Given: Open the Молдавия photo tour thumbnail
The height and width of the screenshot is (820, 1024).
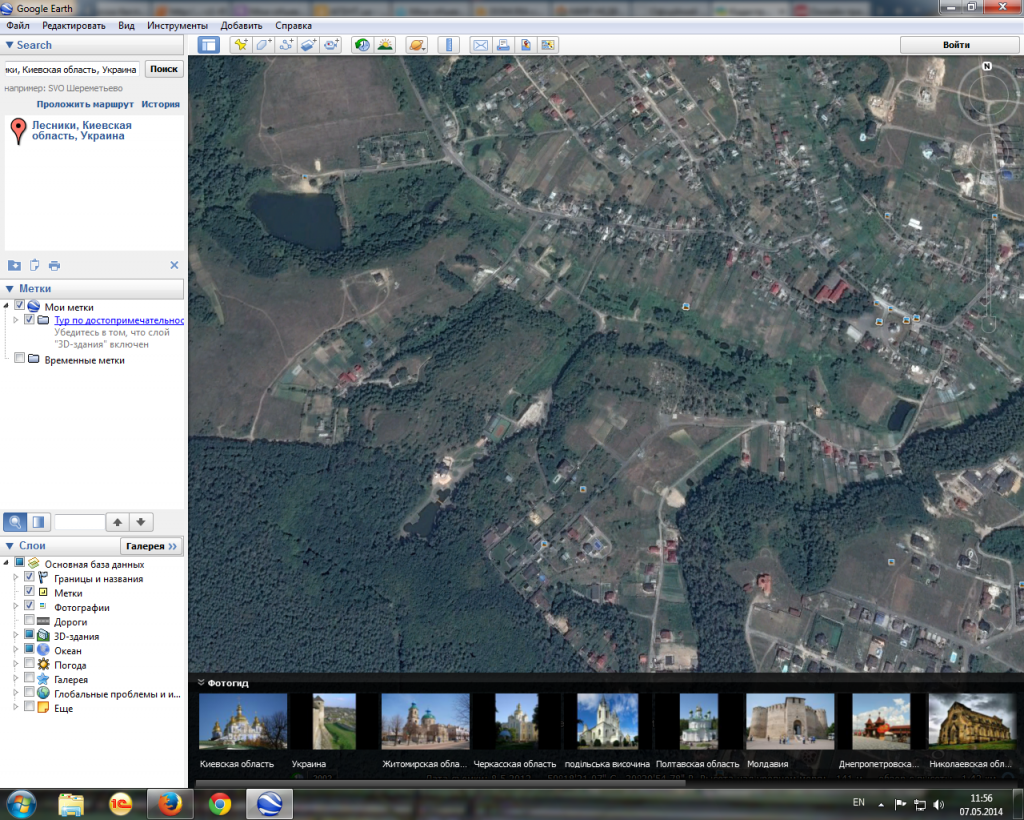Looking at the screenshot, I should coord(790,721).
